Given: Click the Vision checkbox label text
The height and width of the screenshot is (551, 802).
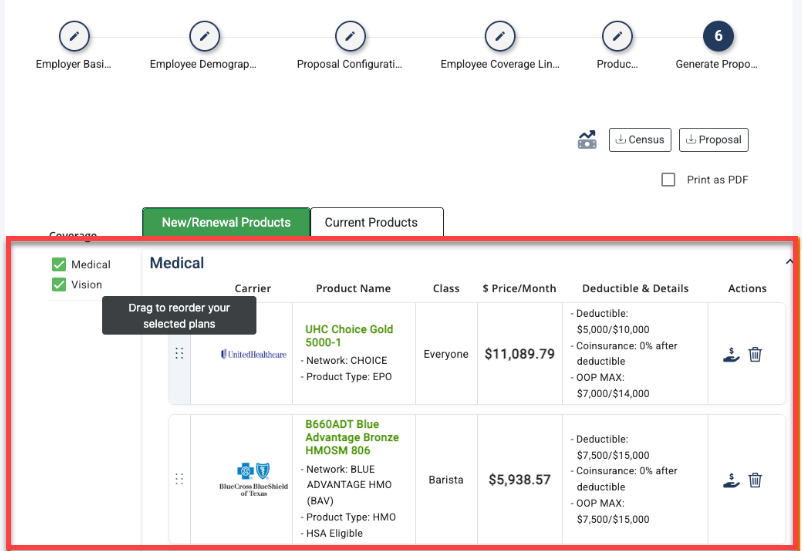Looking at the screenshot, I should click(86, 284).
